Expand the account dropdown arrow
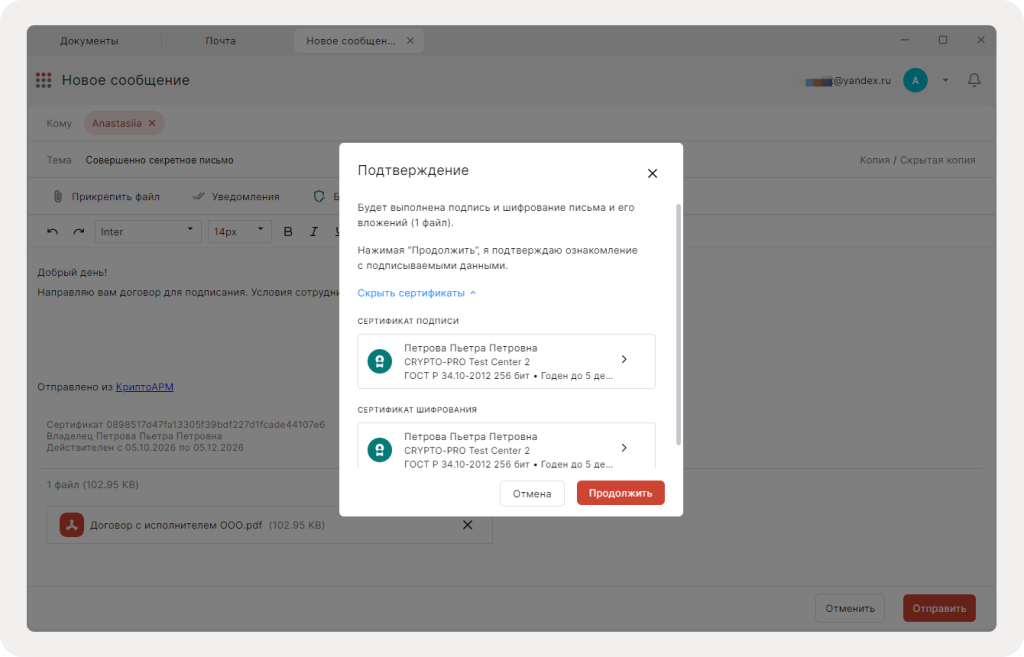1024x657 pixels. click(x=945, y=80)
